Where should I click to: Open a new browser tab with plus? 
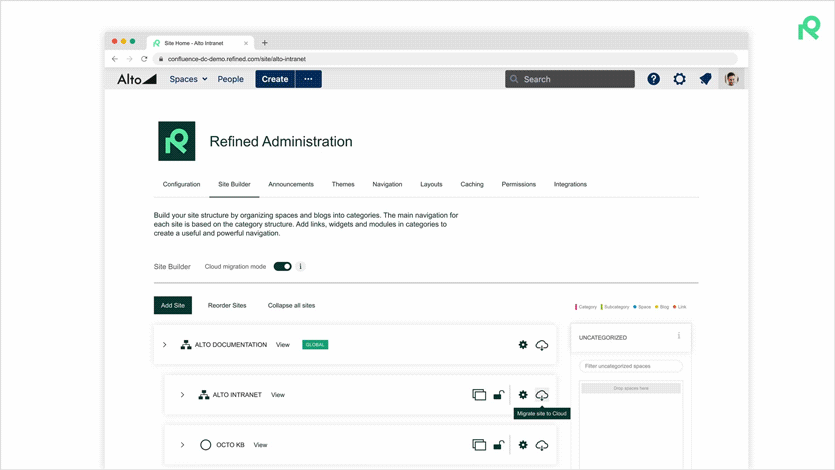pyautogui.click(x=265, y=43)
